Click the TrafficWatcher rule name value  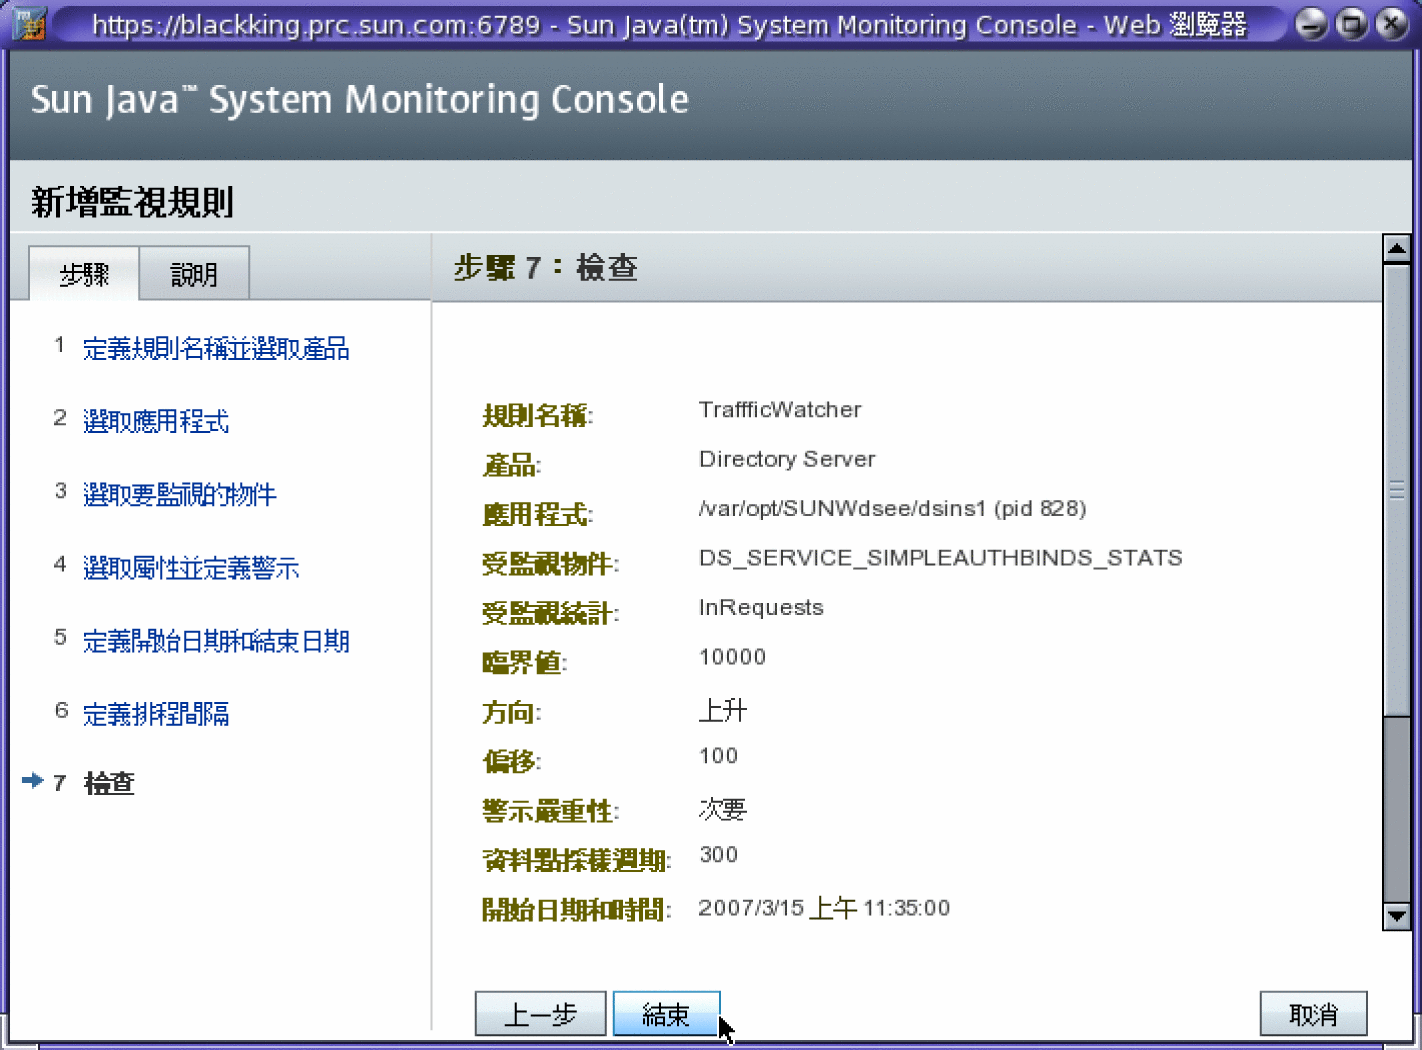(x=780, y=410)
